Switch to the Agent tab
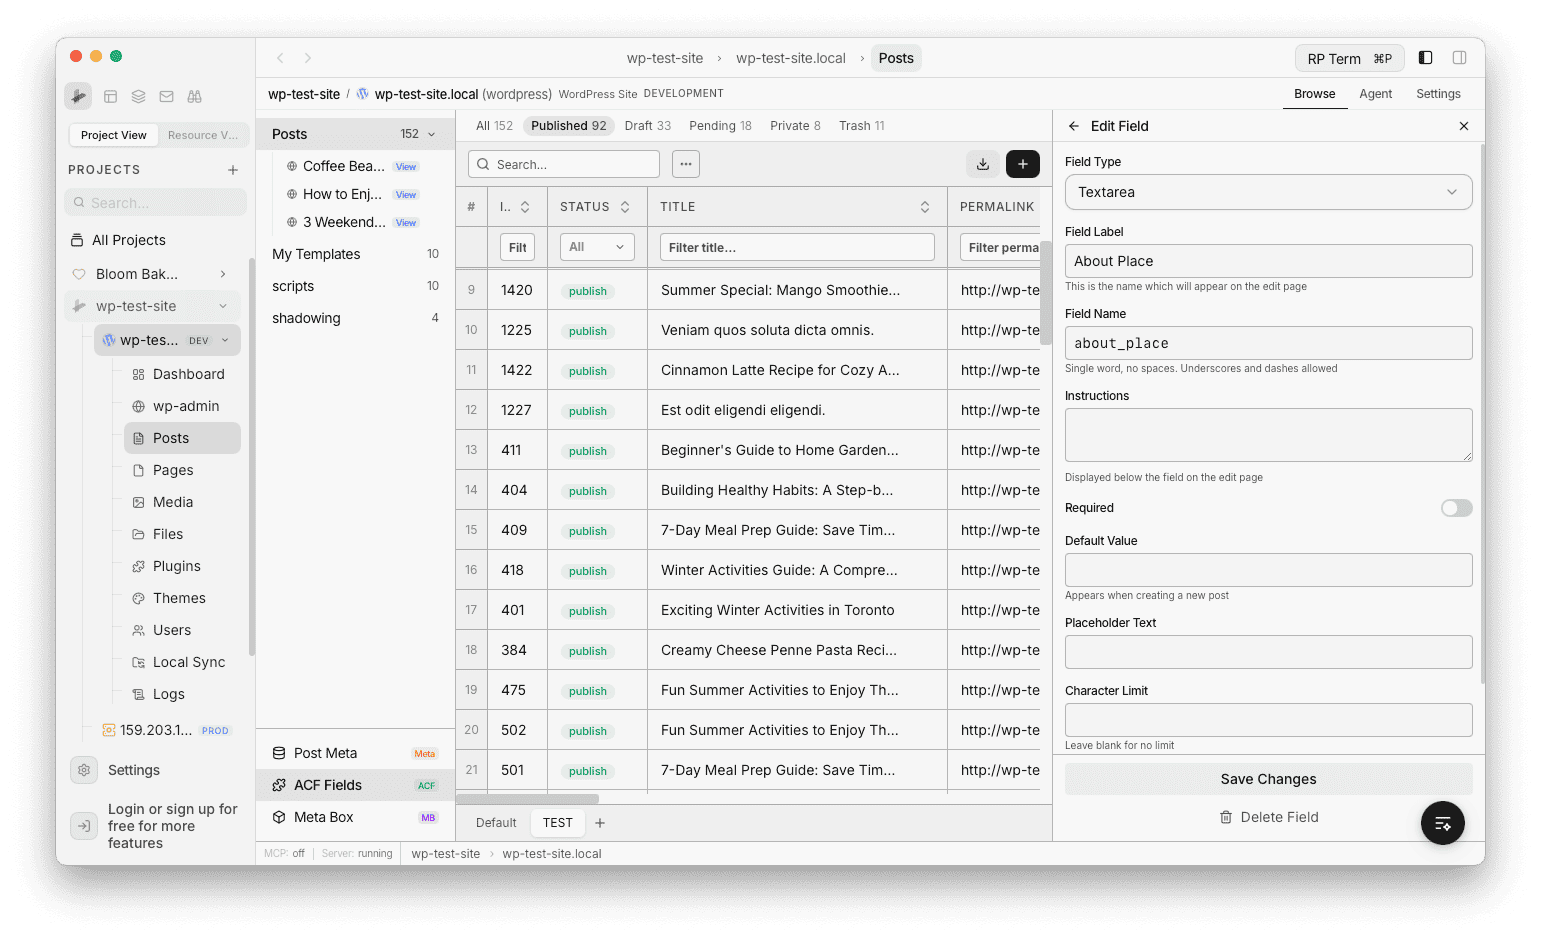 (x=1376, y=93)
